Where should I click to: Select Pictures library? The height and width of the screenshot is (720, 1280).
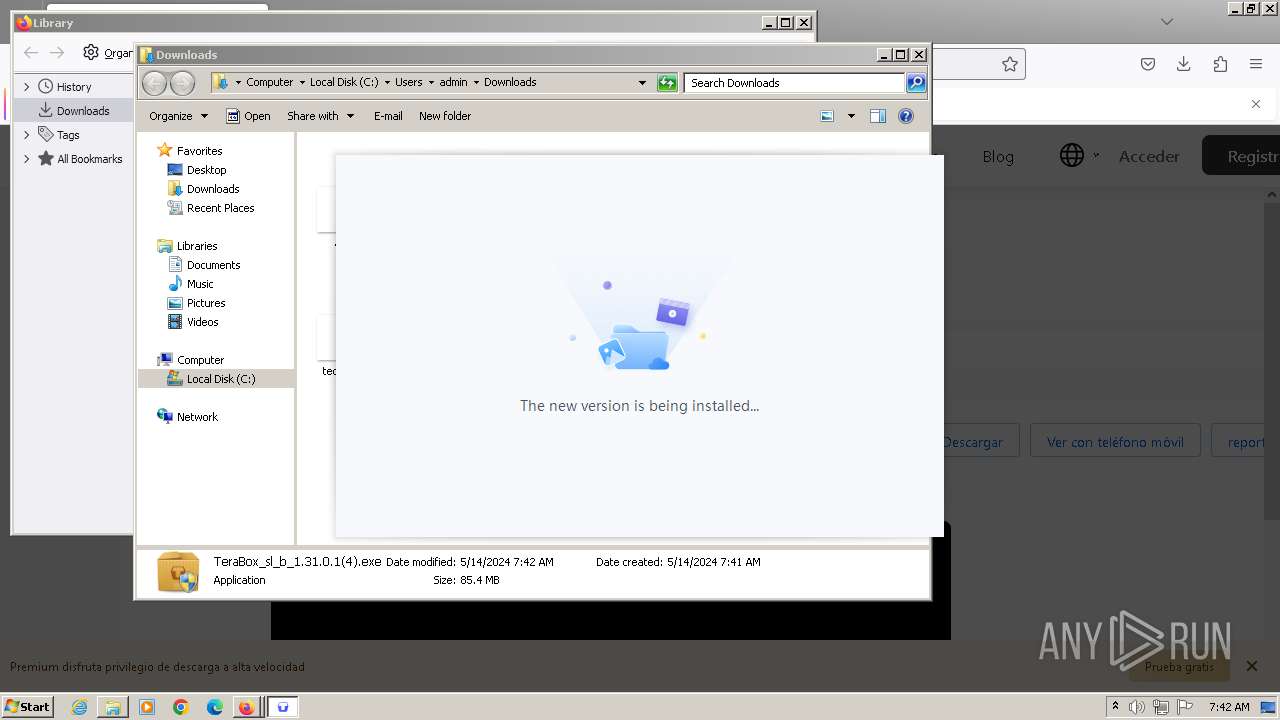pyautogui.click(x=206, y=303)
